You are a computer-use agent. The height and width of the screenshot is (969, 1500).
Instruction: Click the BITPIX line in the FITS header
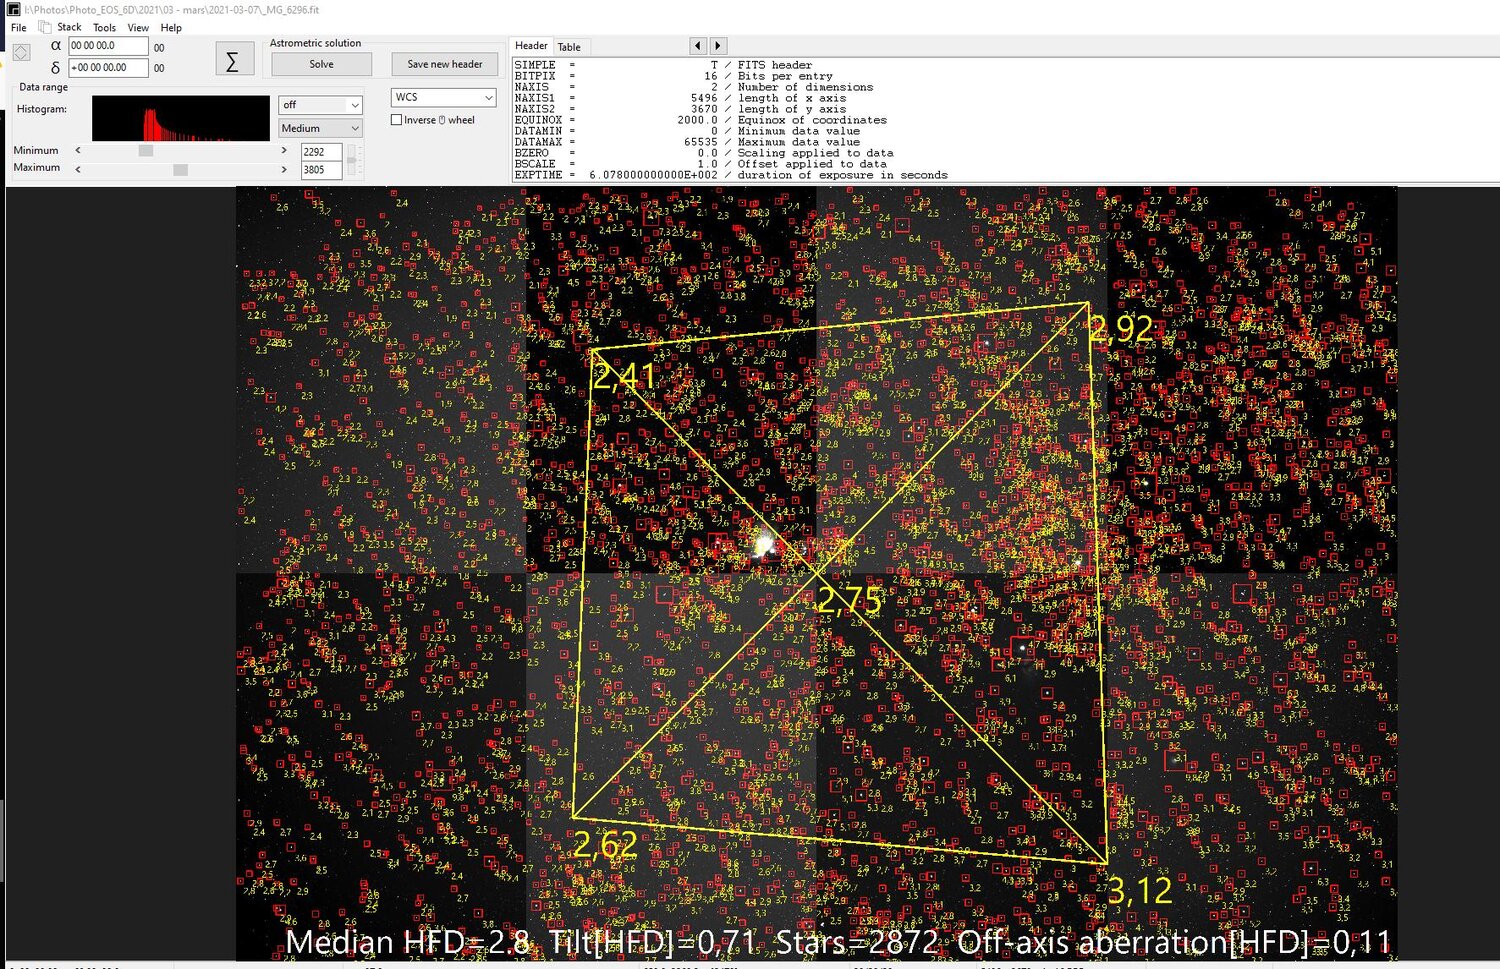[x=673, y=76]
